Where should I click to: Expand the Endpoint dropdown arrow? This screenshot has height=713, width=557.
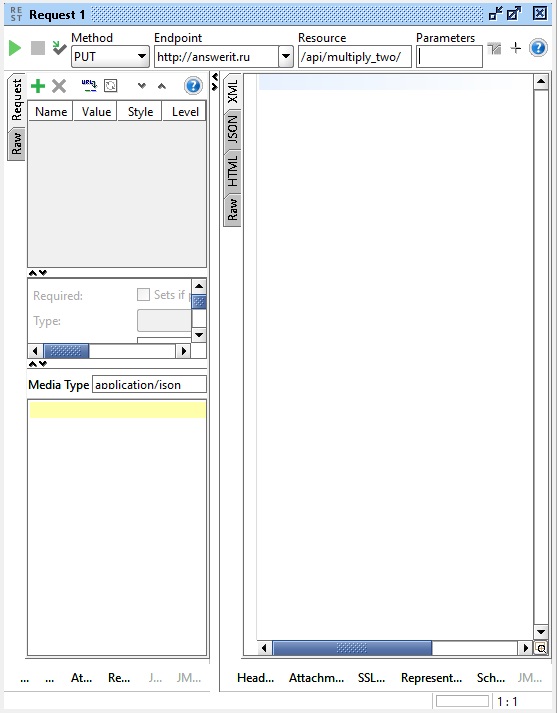(286, 57)
